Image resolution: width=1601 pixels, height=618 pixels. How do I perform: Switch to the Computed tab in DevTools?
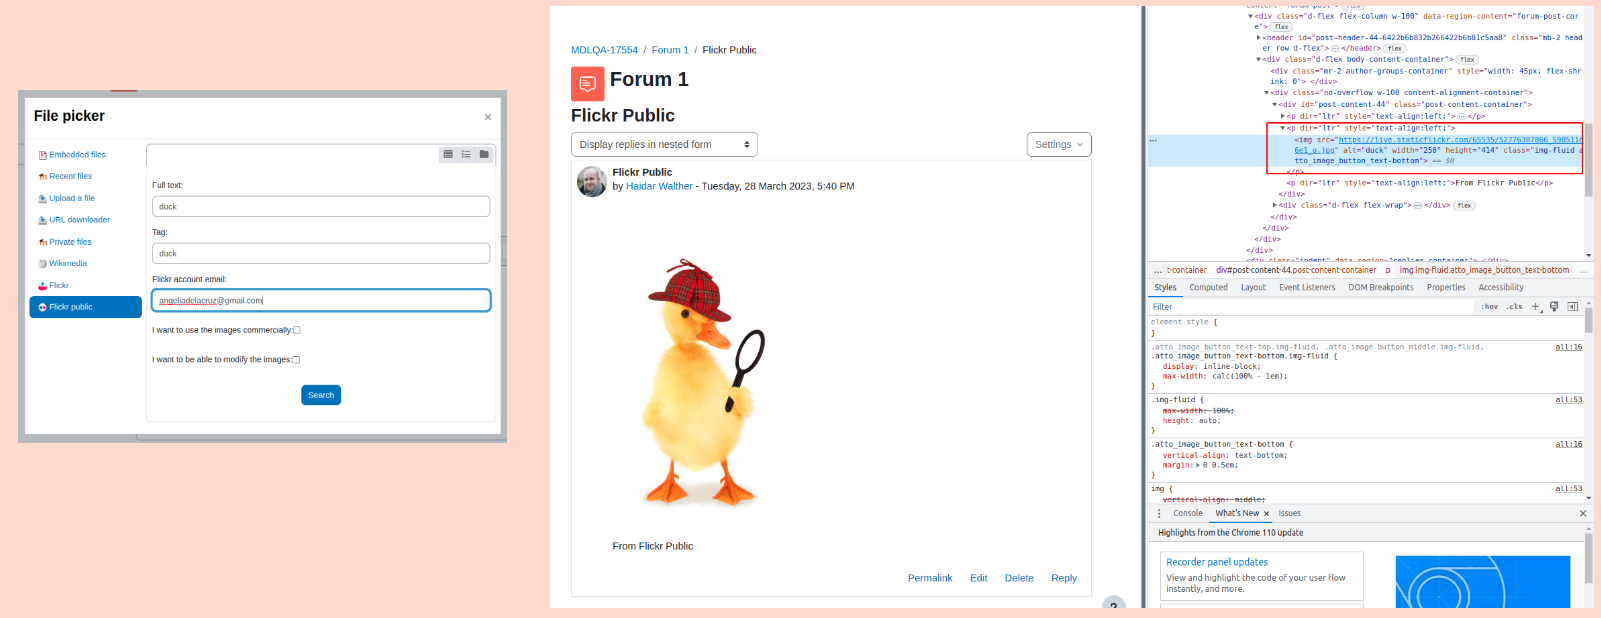1208,288
